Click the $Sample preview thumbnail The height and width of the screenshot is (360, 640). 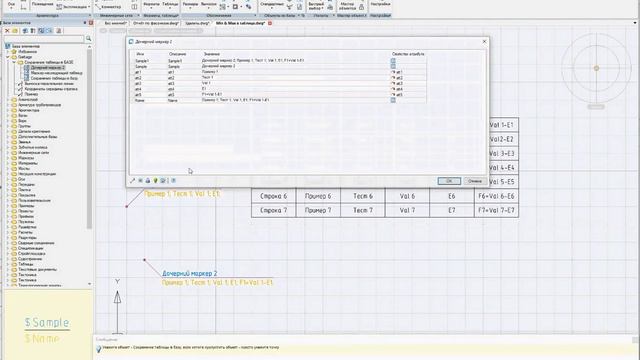47,322
